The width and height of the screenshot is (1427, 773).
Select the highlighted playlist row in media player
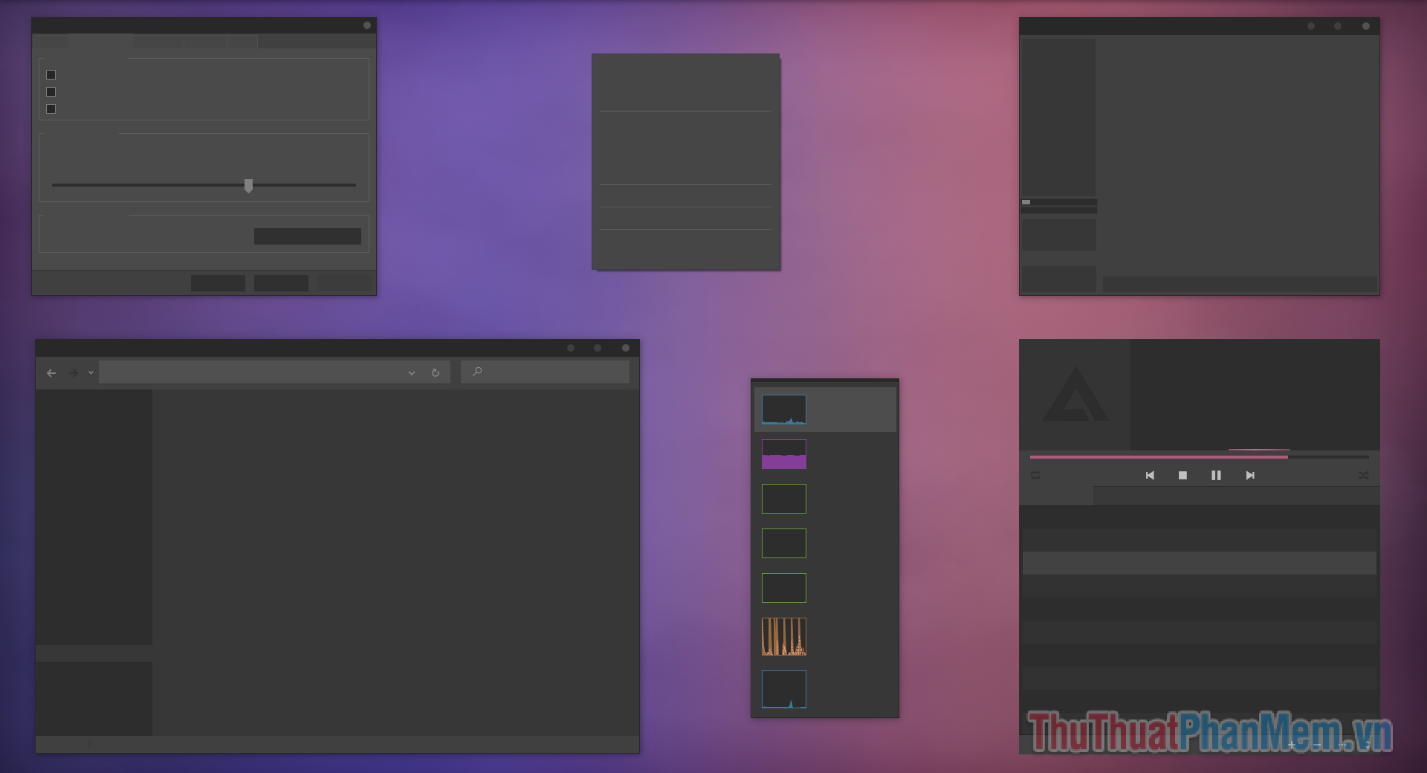1199,563
